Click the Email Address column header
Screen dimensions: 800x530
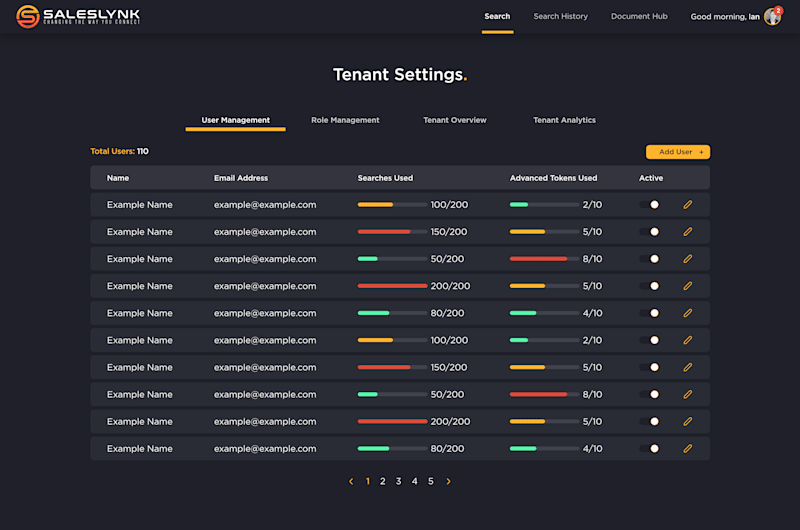pos(241,178)
